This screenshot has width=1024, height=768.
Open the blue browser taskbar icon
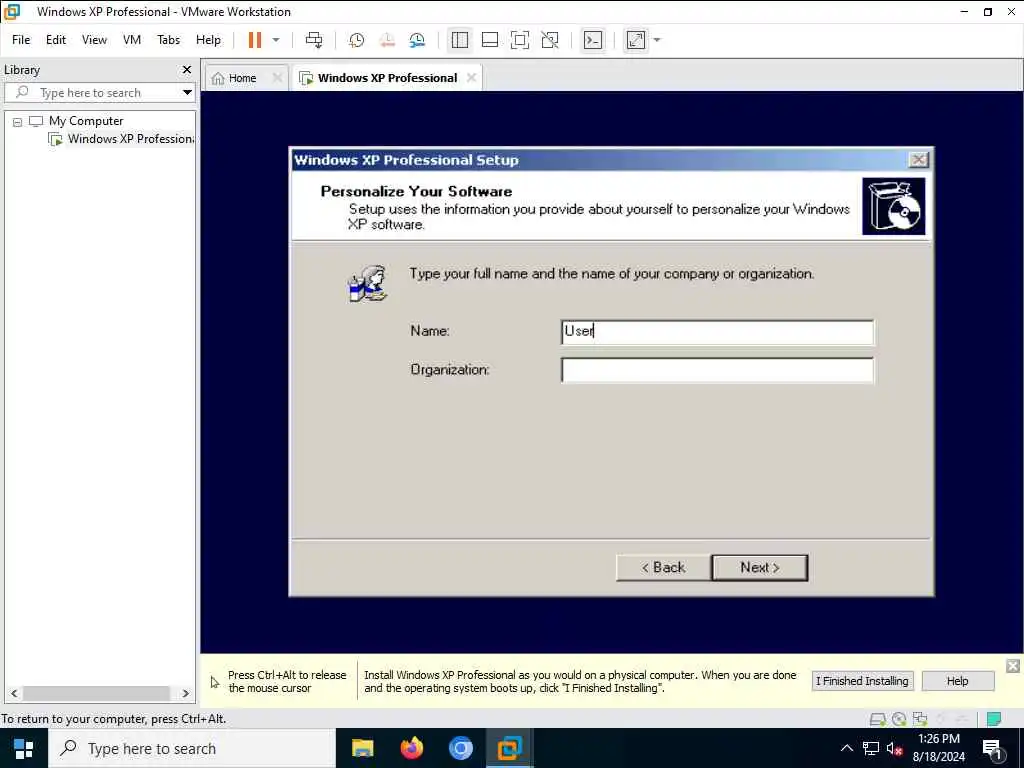point(460,748)
